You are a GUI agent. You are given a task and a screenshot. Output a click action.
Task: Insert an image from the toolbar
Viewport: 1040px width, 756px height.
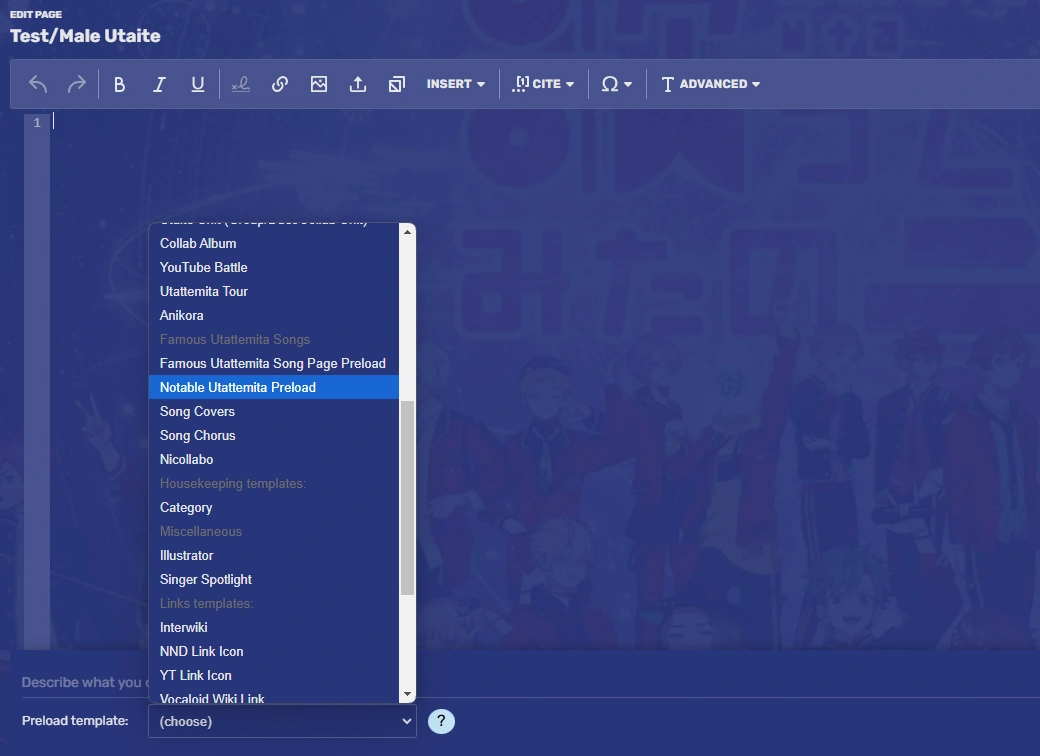pyautogui.click(x=319, y=84)
